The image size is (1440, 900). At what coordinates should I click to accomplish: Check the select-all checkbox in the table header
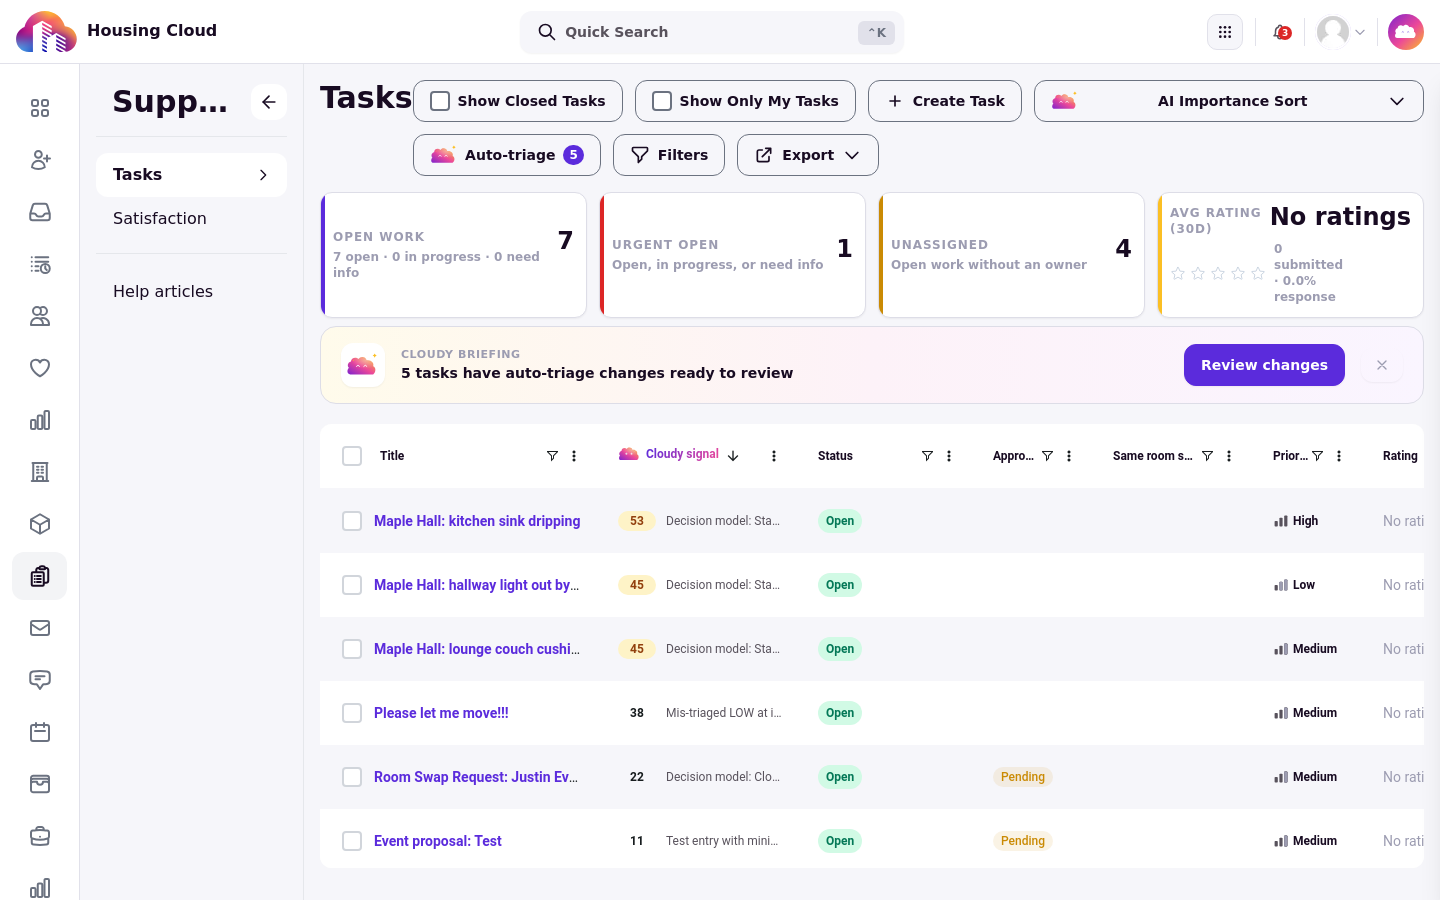[352, 456]
